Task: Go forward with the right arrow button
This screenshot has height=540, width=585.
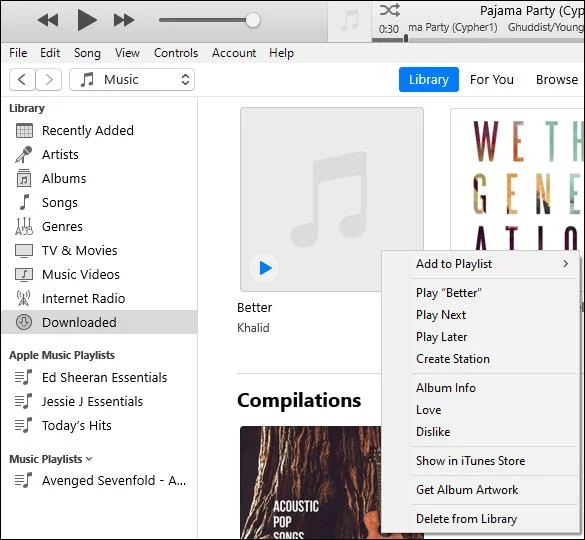Action: pyautogui.click(x=49, y=79)
